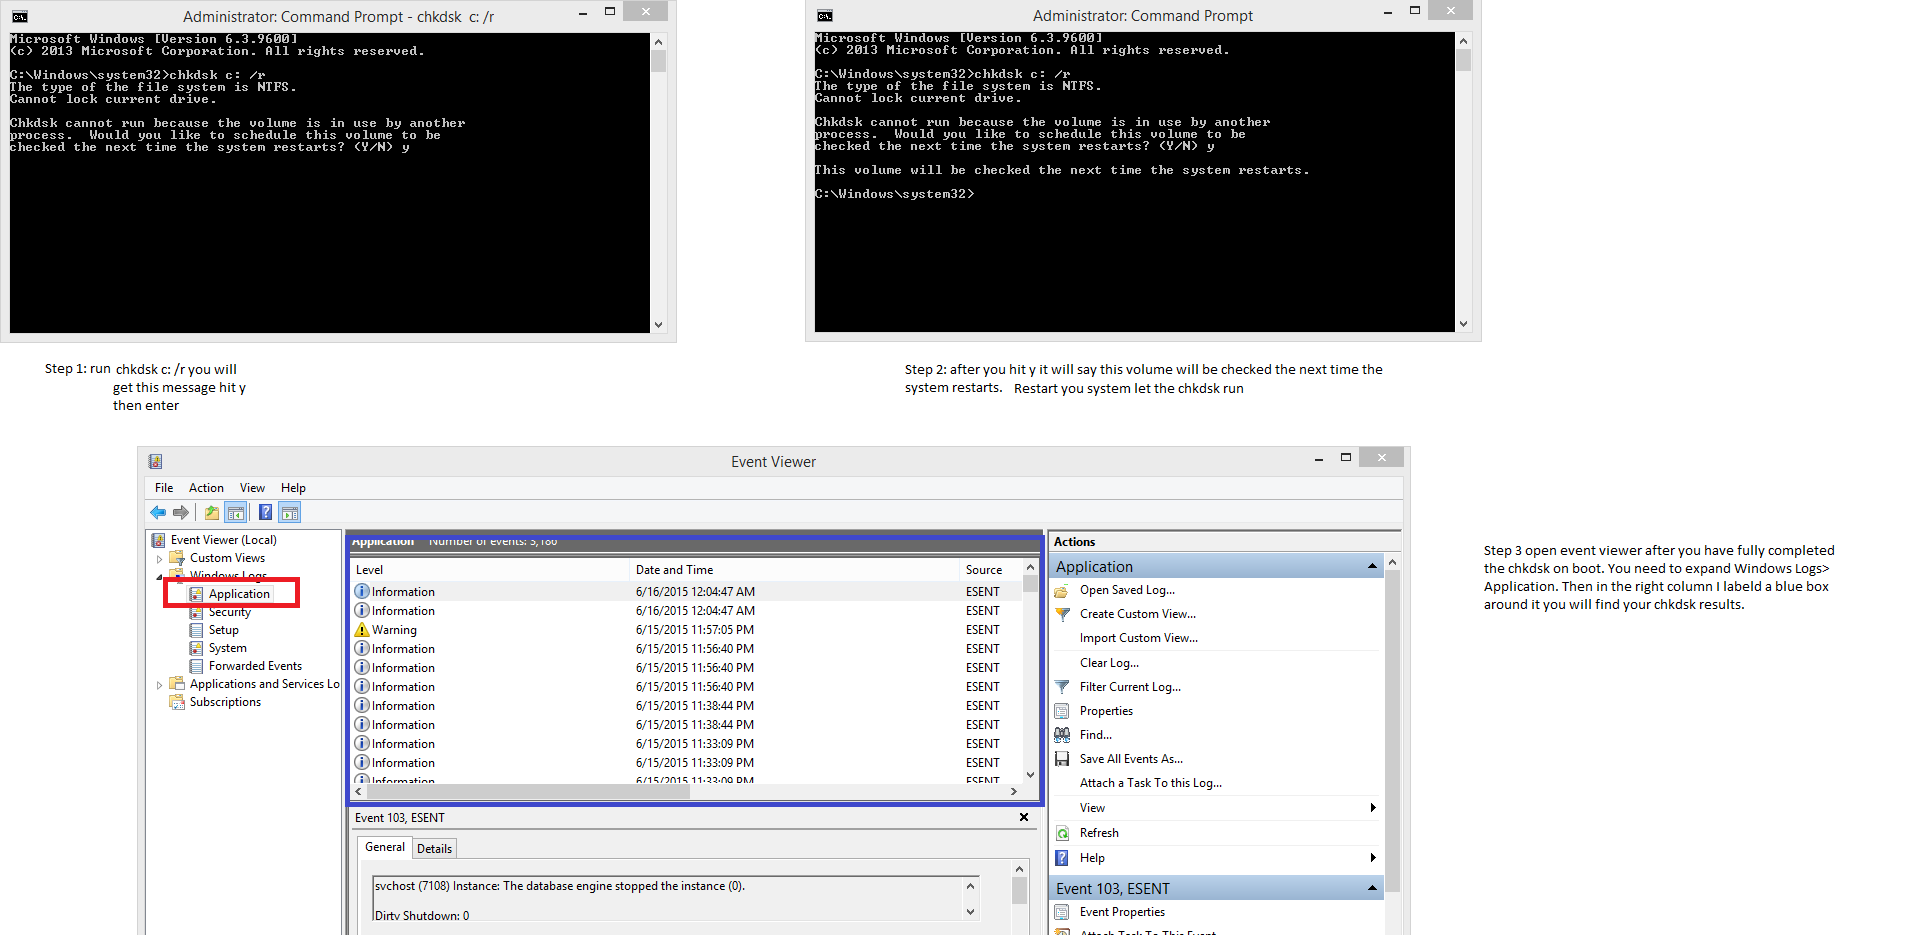Click the blue Back arrow in toolbar
Image resolution: width=1913 pixels, height=935 pixels.
pos(158,513)
